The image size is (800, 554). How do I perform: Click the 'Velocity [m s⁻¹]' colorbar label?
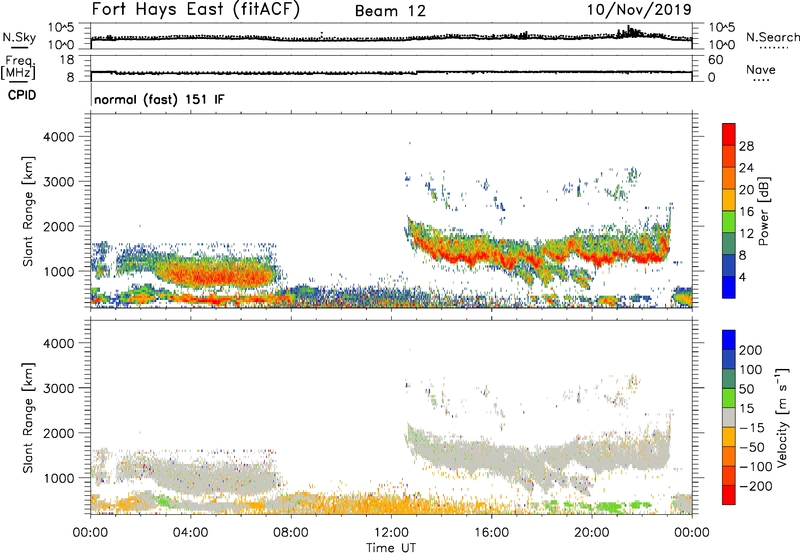pos(782,417)
